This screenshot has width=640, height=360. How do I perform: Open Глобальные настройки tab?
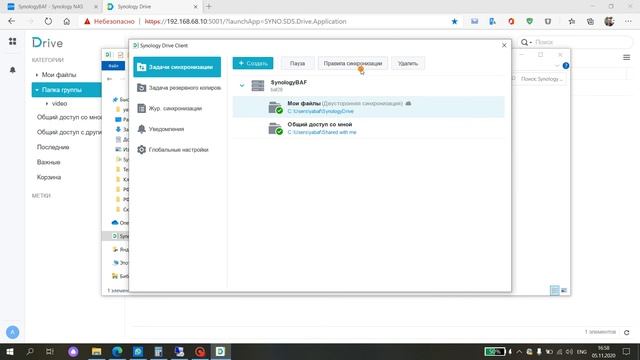point(177,150)
